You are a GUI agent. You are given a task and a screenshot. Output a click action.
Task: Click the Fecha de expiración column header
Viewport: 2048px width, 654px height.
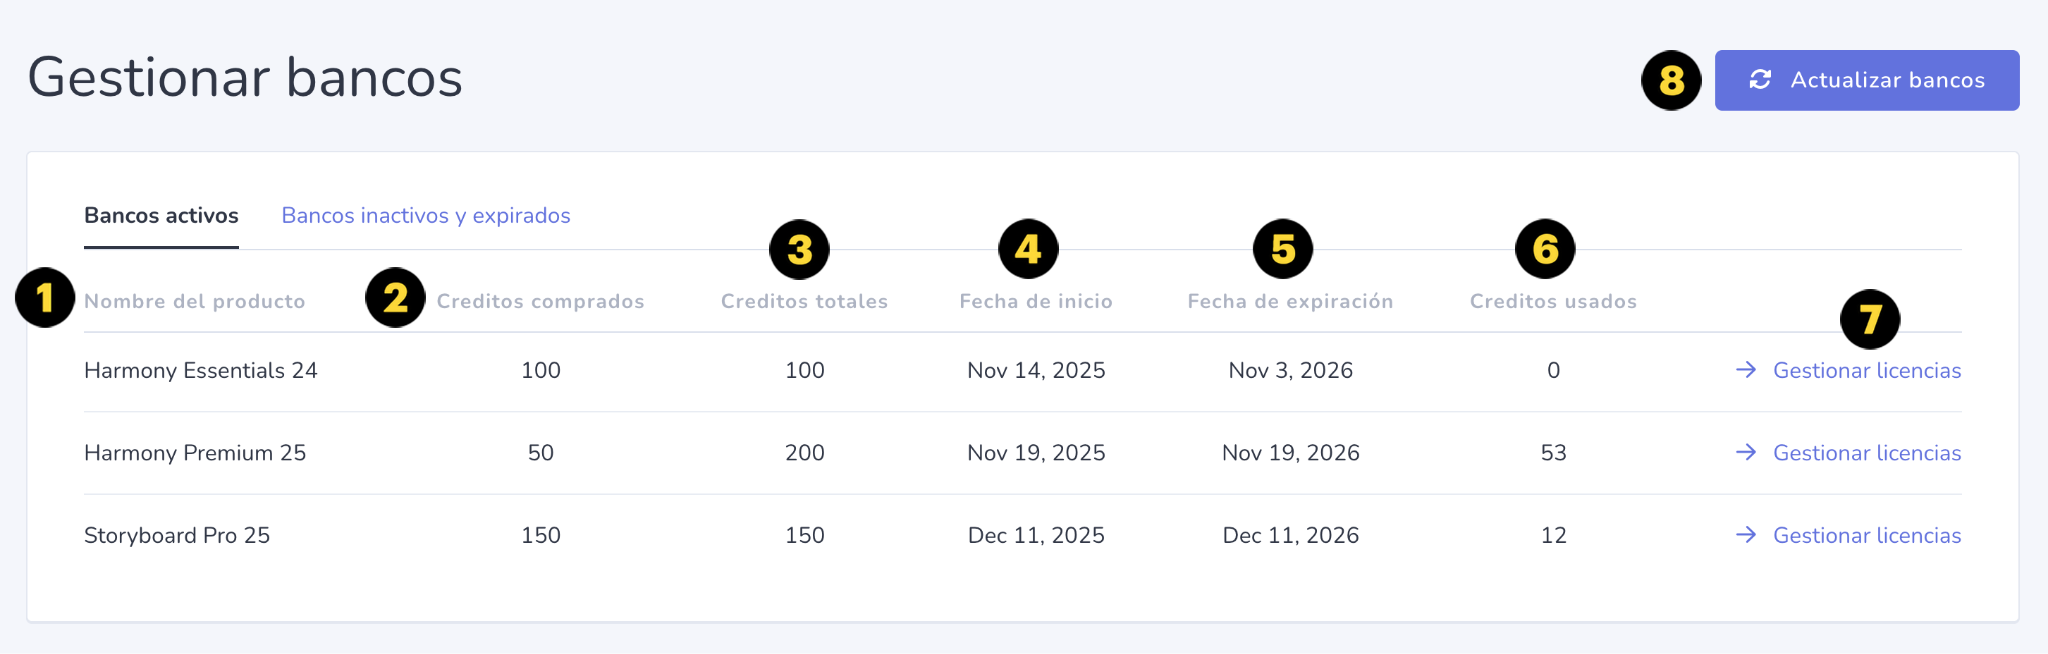click(x=1290, y=301)
